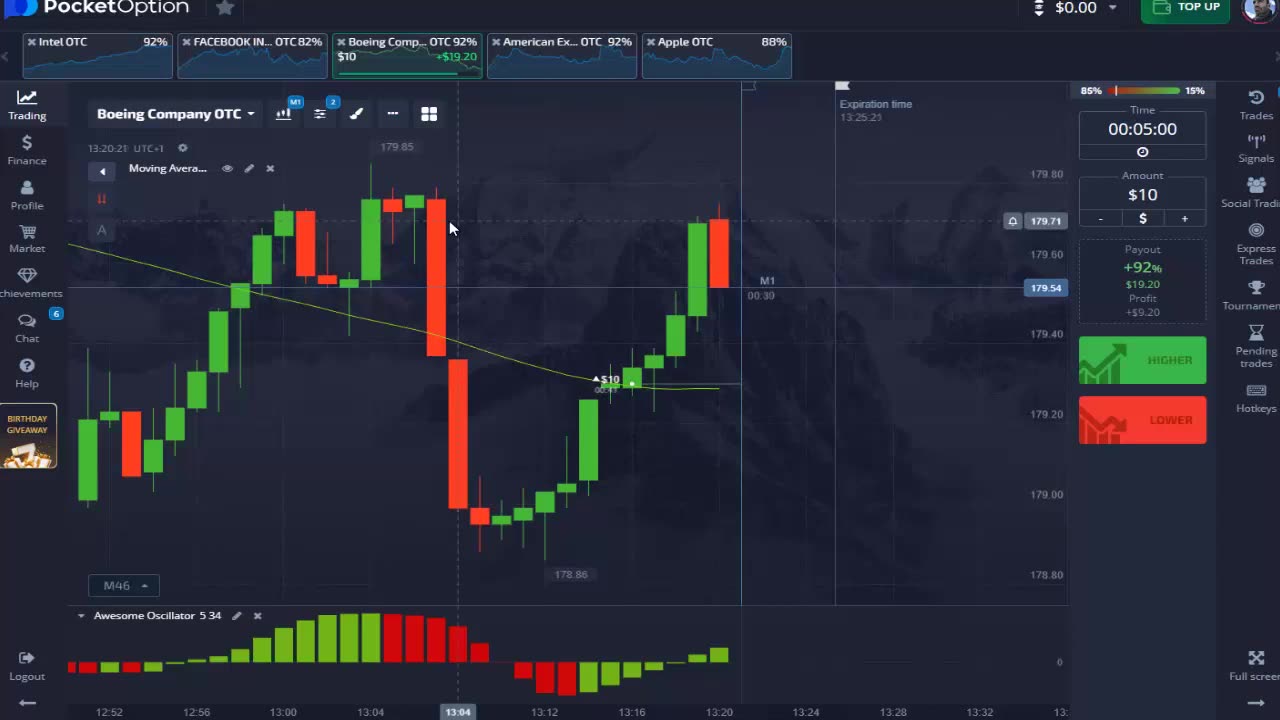Viewport: 1280px width, 720px height.
Task: Switch to the FACEBOOK INC OTC tab
Action: point(252,56)
